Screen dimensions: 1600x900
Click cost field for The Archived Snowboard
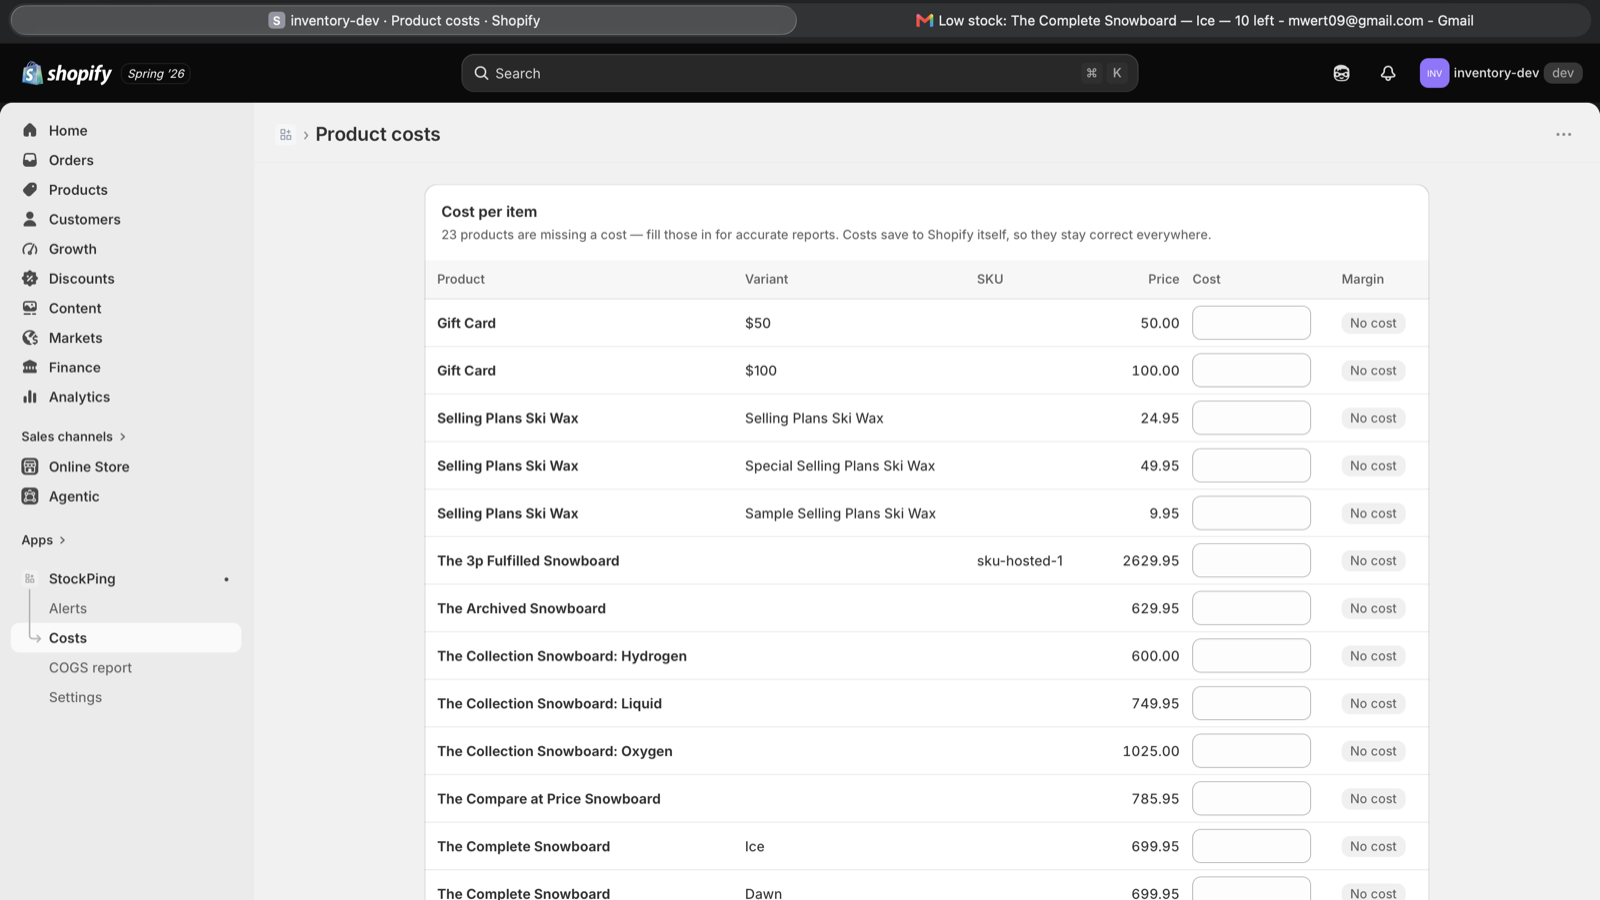[x=1251, y=608]
